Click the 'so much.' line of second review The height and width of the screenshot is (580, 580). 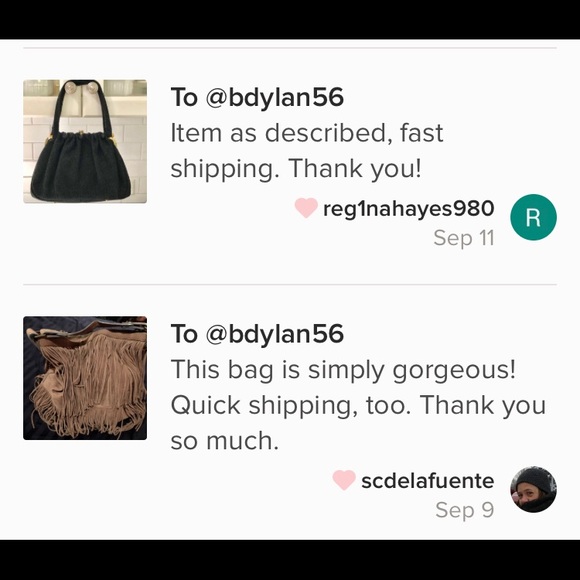pyautogui.click(x=225, y=441)
